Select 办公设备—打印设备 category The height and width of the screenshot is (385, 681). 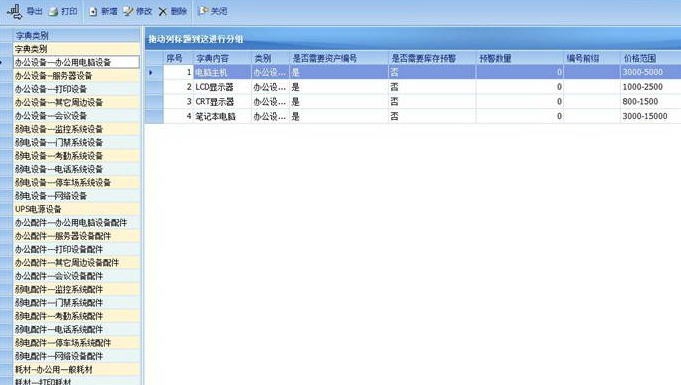[76, 89]
